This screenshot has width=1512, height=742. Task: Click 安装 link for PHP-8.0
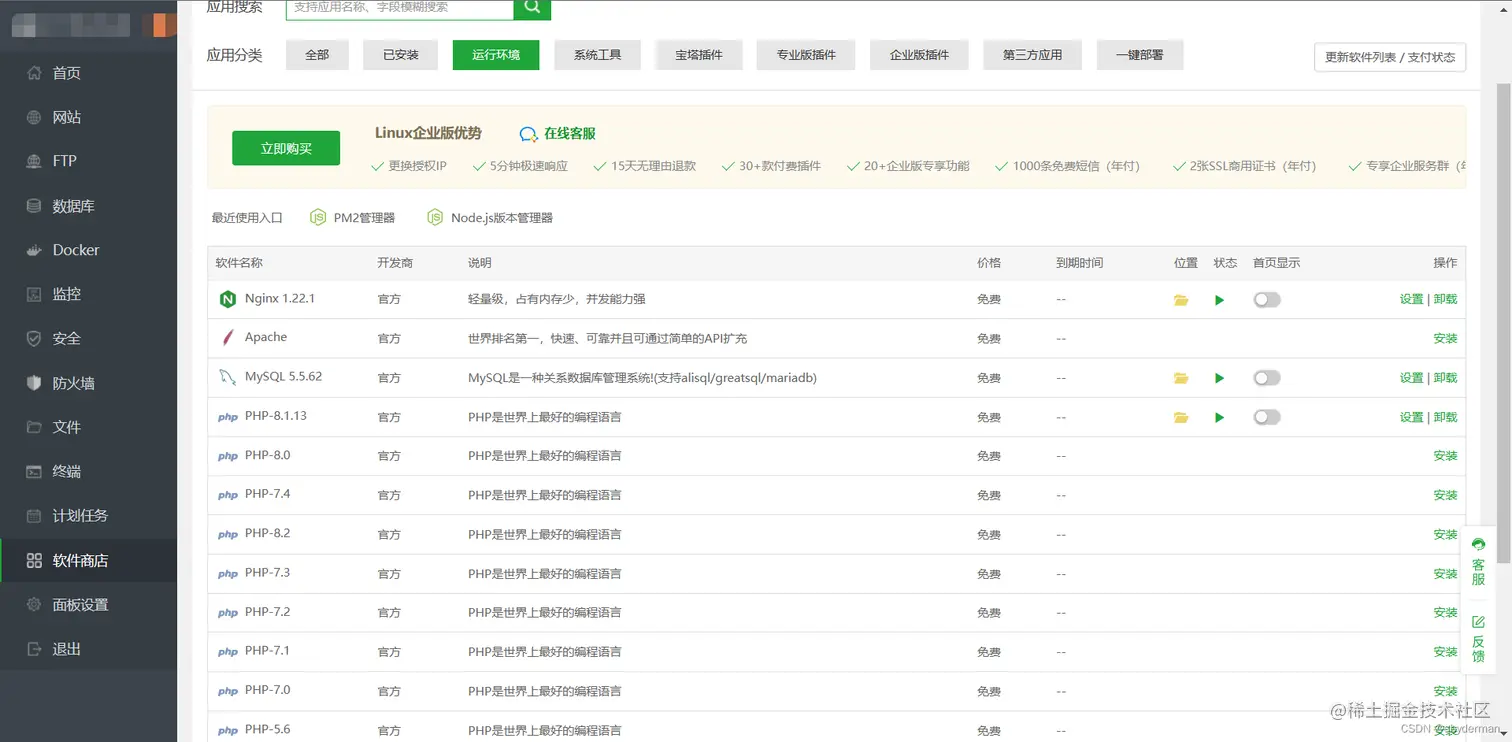click(1445, 456)
